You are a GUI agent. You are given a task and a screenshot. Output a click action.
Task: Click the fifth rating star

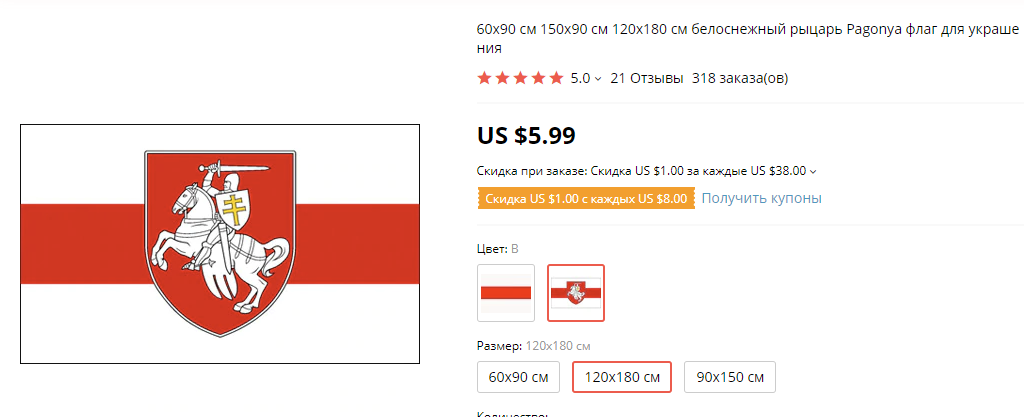point(557,78)
